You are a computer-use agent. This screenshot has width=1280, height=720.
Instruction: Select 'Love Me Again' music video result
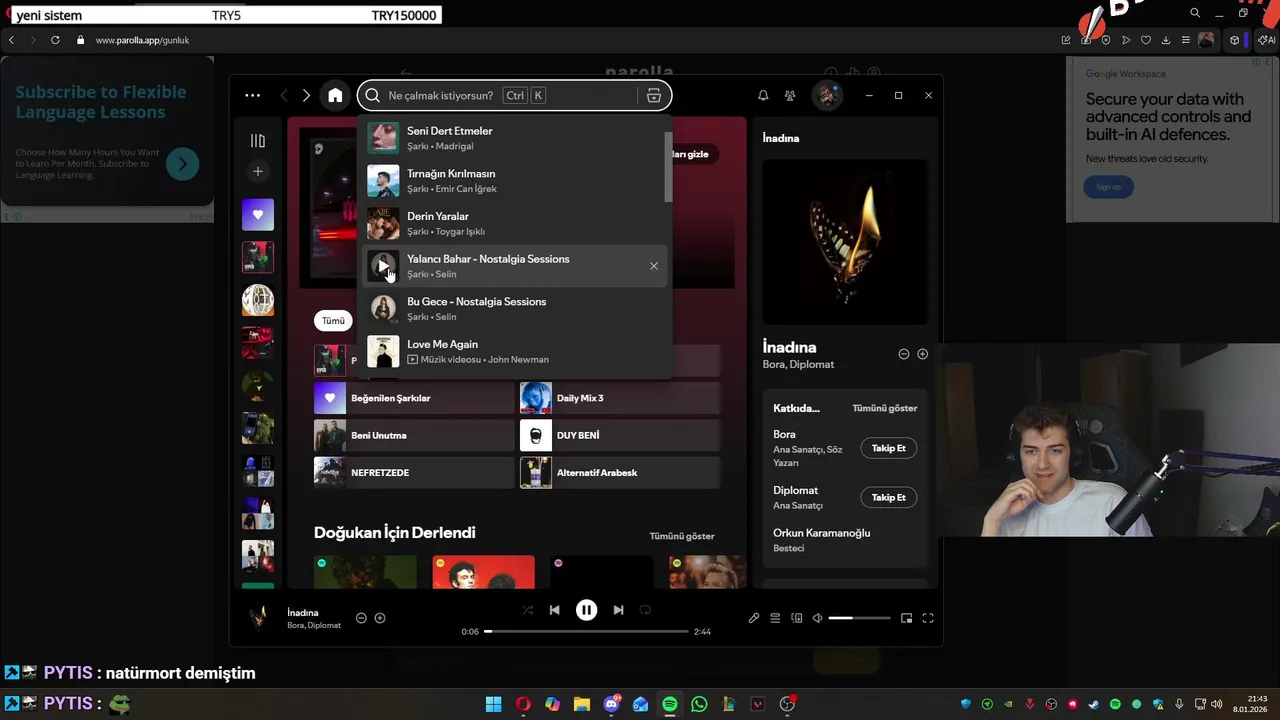tap(514, 351)
